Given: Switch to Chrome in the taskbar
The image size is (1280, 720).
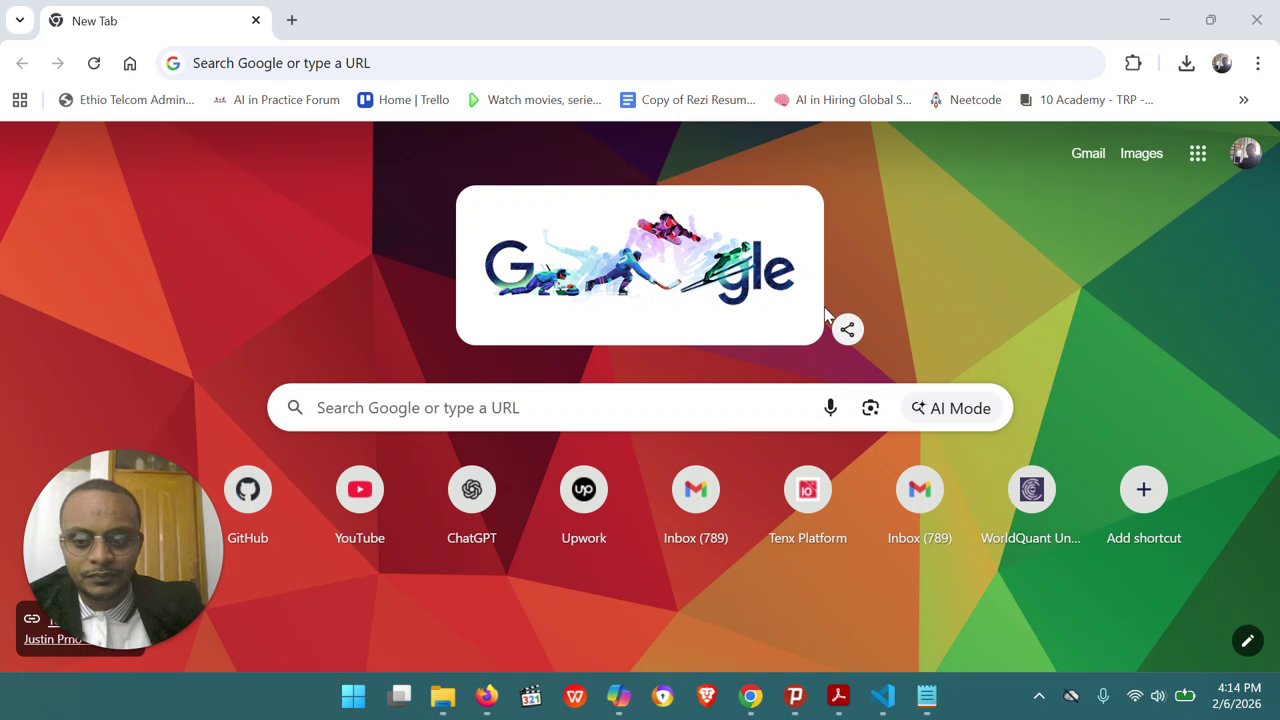Looking at the screenshot, I should pyautogui.click(x=751, y=696).
